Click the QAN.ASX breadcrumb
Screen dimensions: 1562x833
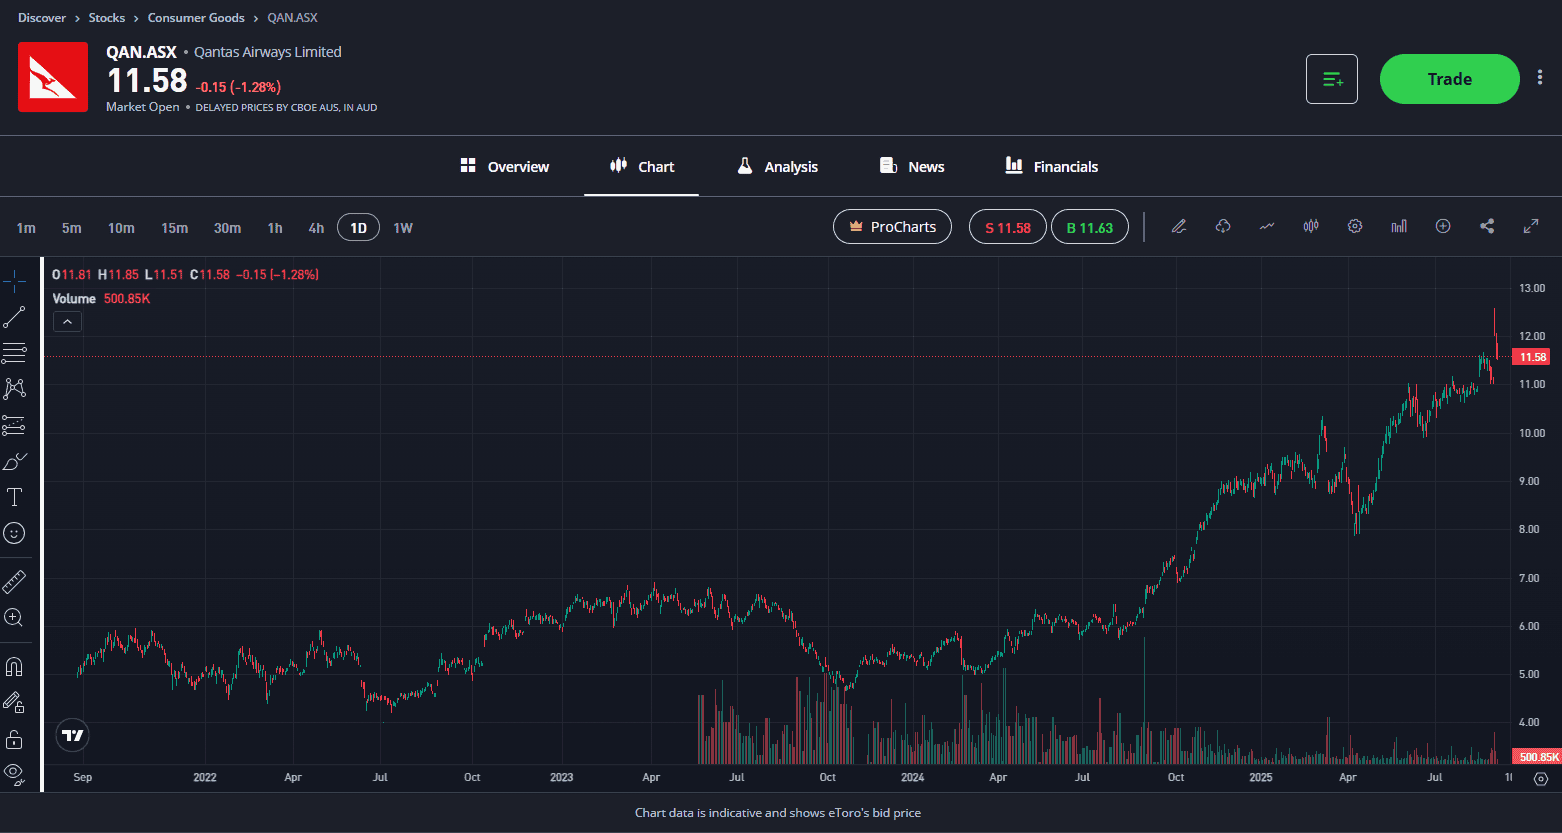[x=293, y=18]
